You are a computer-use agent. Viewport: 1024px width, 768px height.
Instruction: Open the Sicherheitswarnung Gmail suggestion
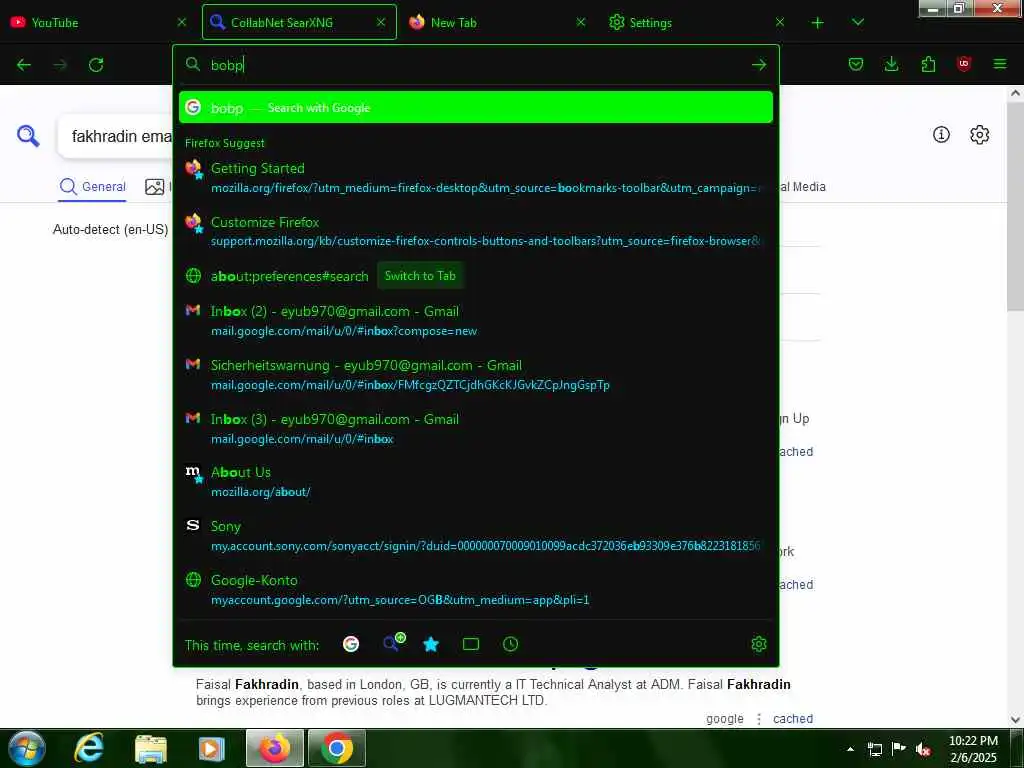[476, 375]
